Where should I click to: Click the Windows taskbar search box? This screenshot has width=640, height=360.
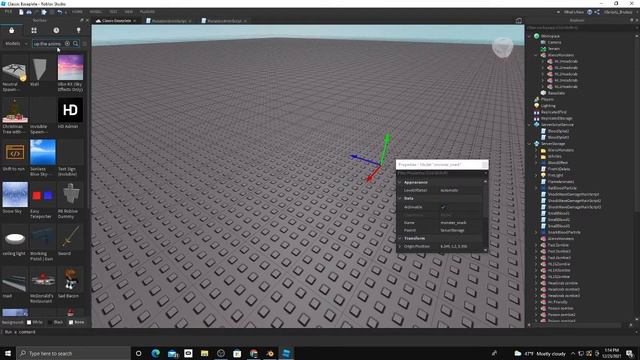click(73, 353)
